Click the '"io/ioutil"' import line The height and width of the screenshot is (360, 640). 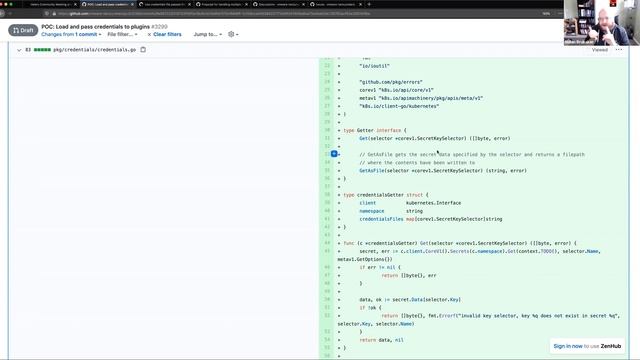tap(374, 66)
